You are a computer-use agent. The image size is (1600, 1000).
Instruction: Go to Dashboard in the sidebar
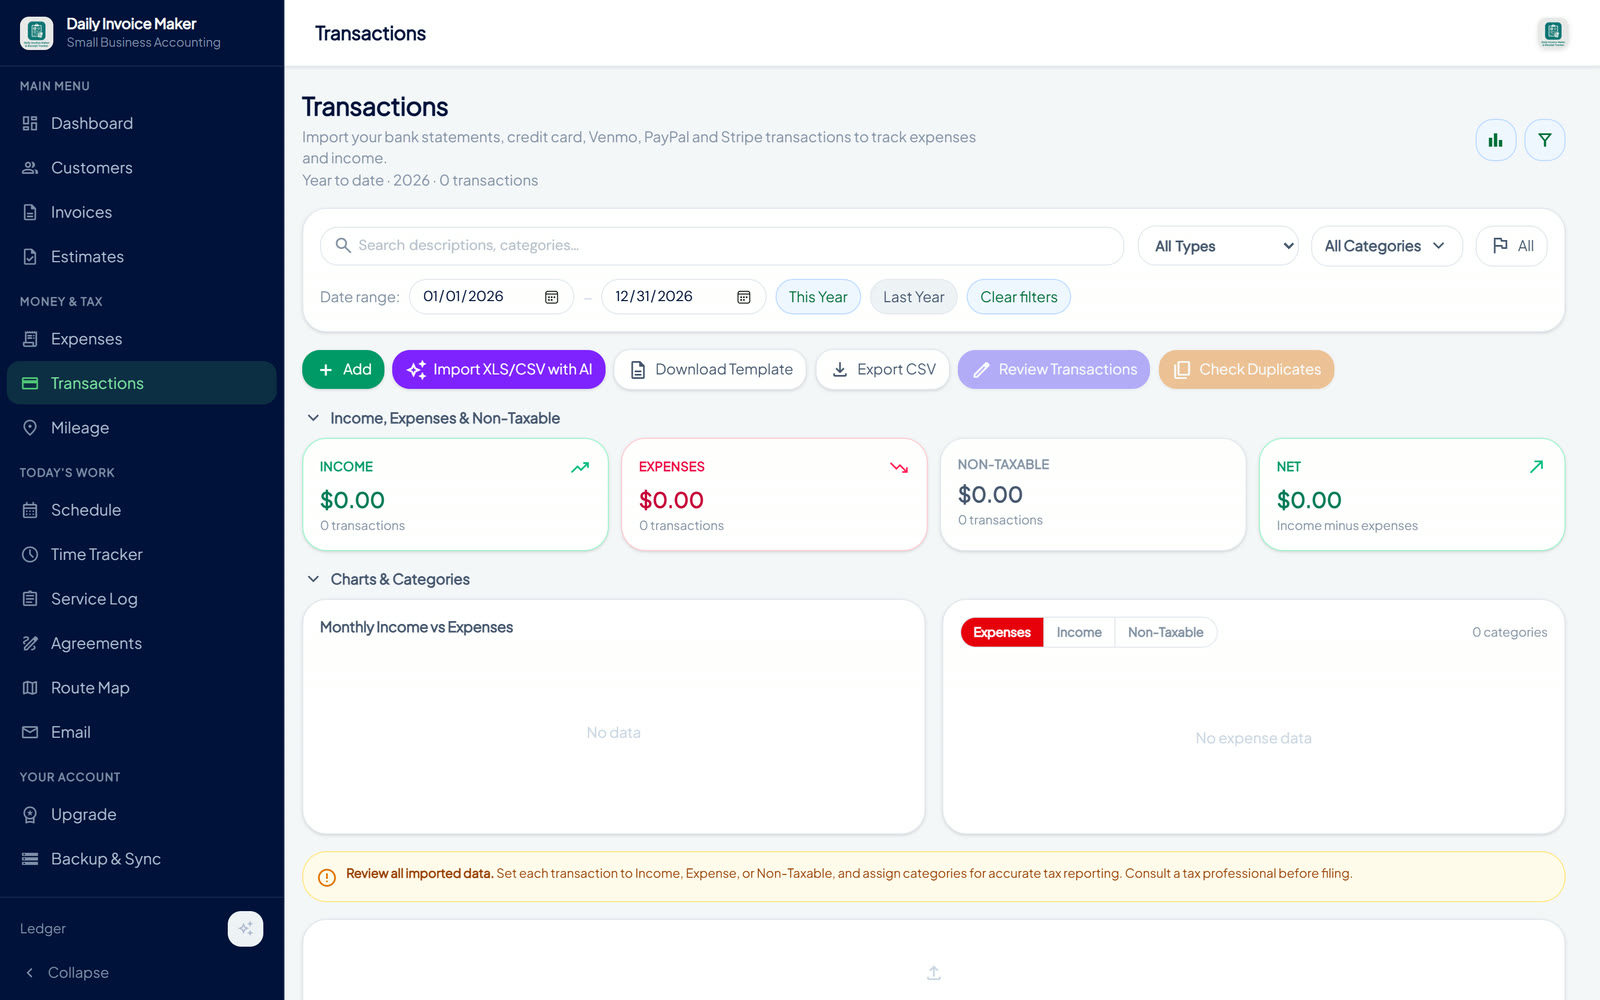pyautogui.click(x=141, y=123)
